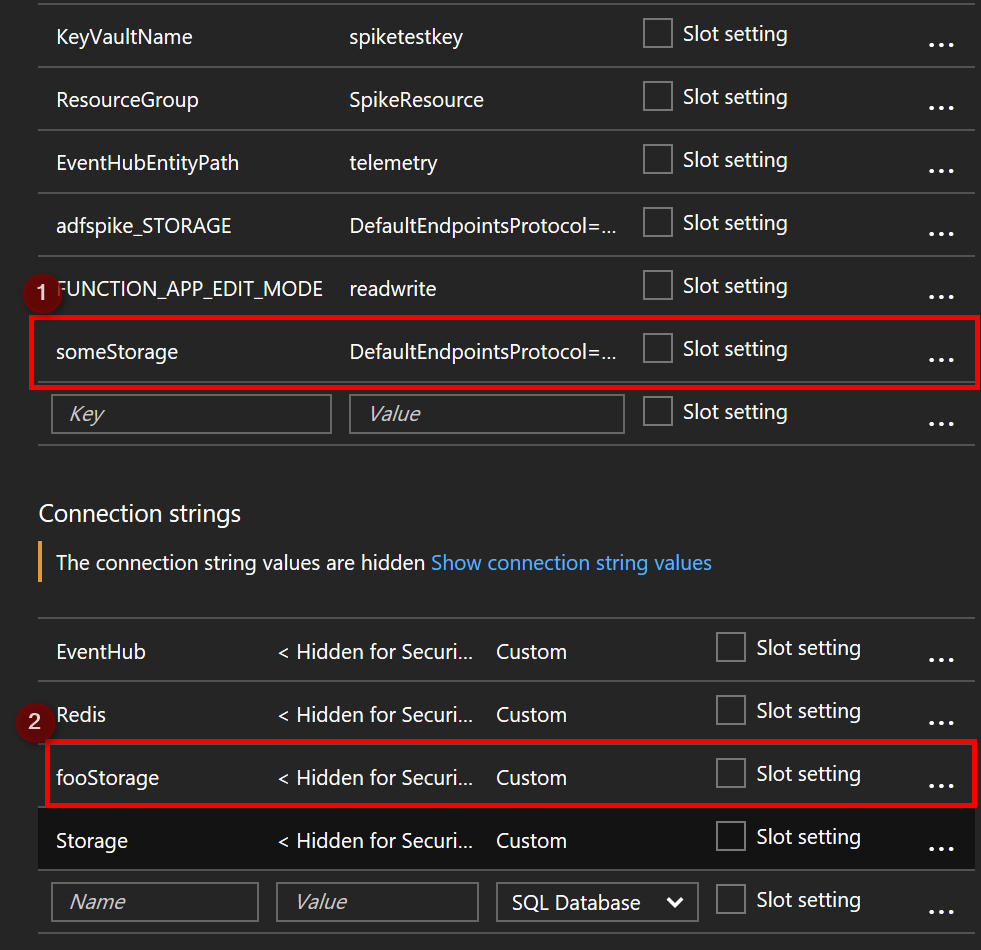Image resolution: width=981 pixels, height=950 pixels.
Task: Focus the new connection string Value field
Action: click(377, 902)
